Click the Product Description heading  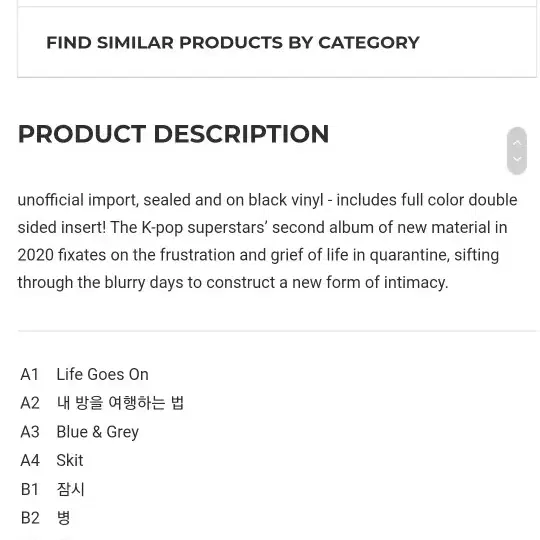pos(173,134)
